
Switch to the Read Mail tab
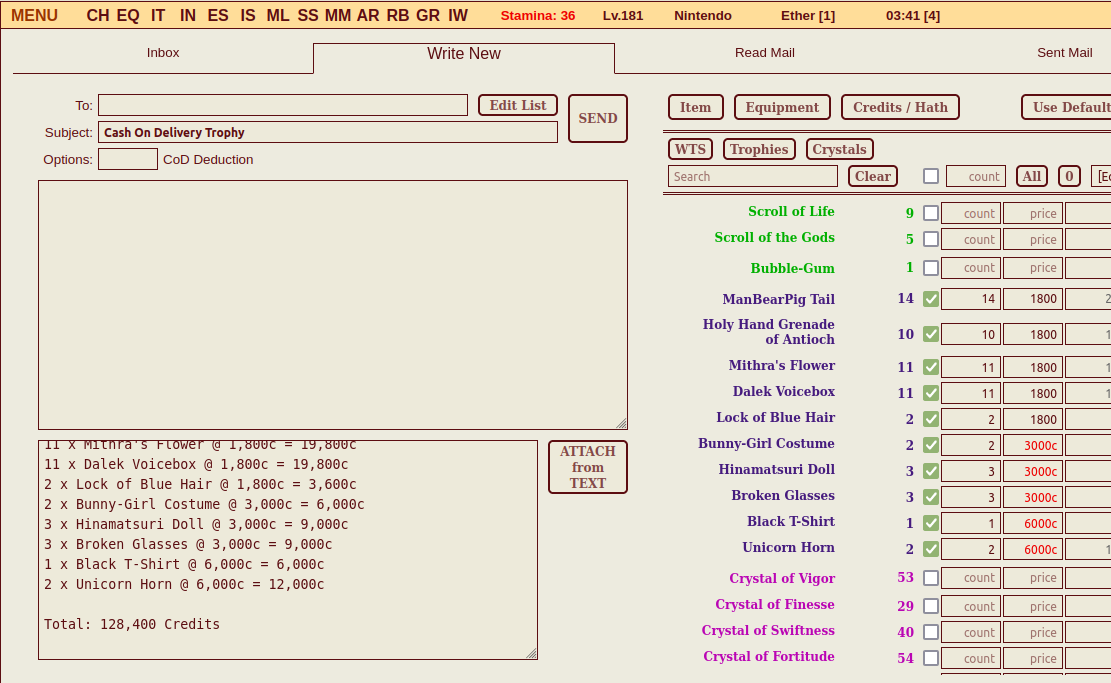[765, 53]
